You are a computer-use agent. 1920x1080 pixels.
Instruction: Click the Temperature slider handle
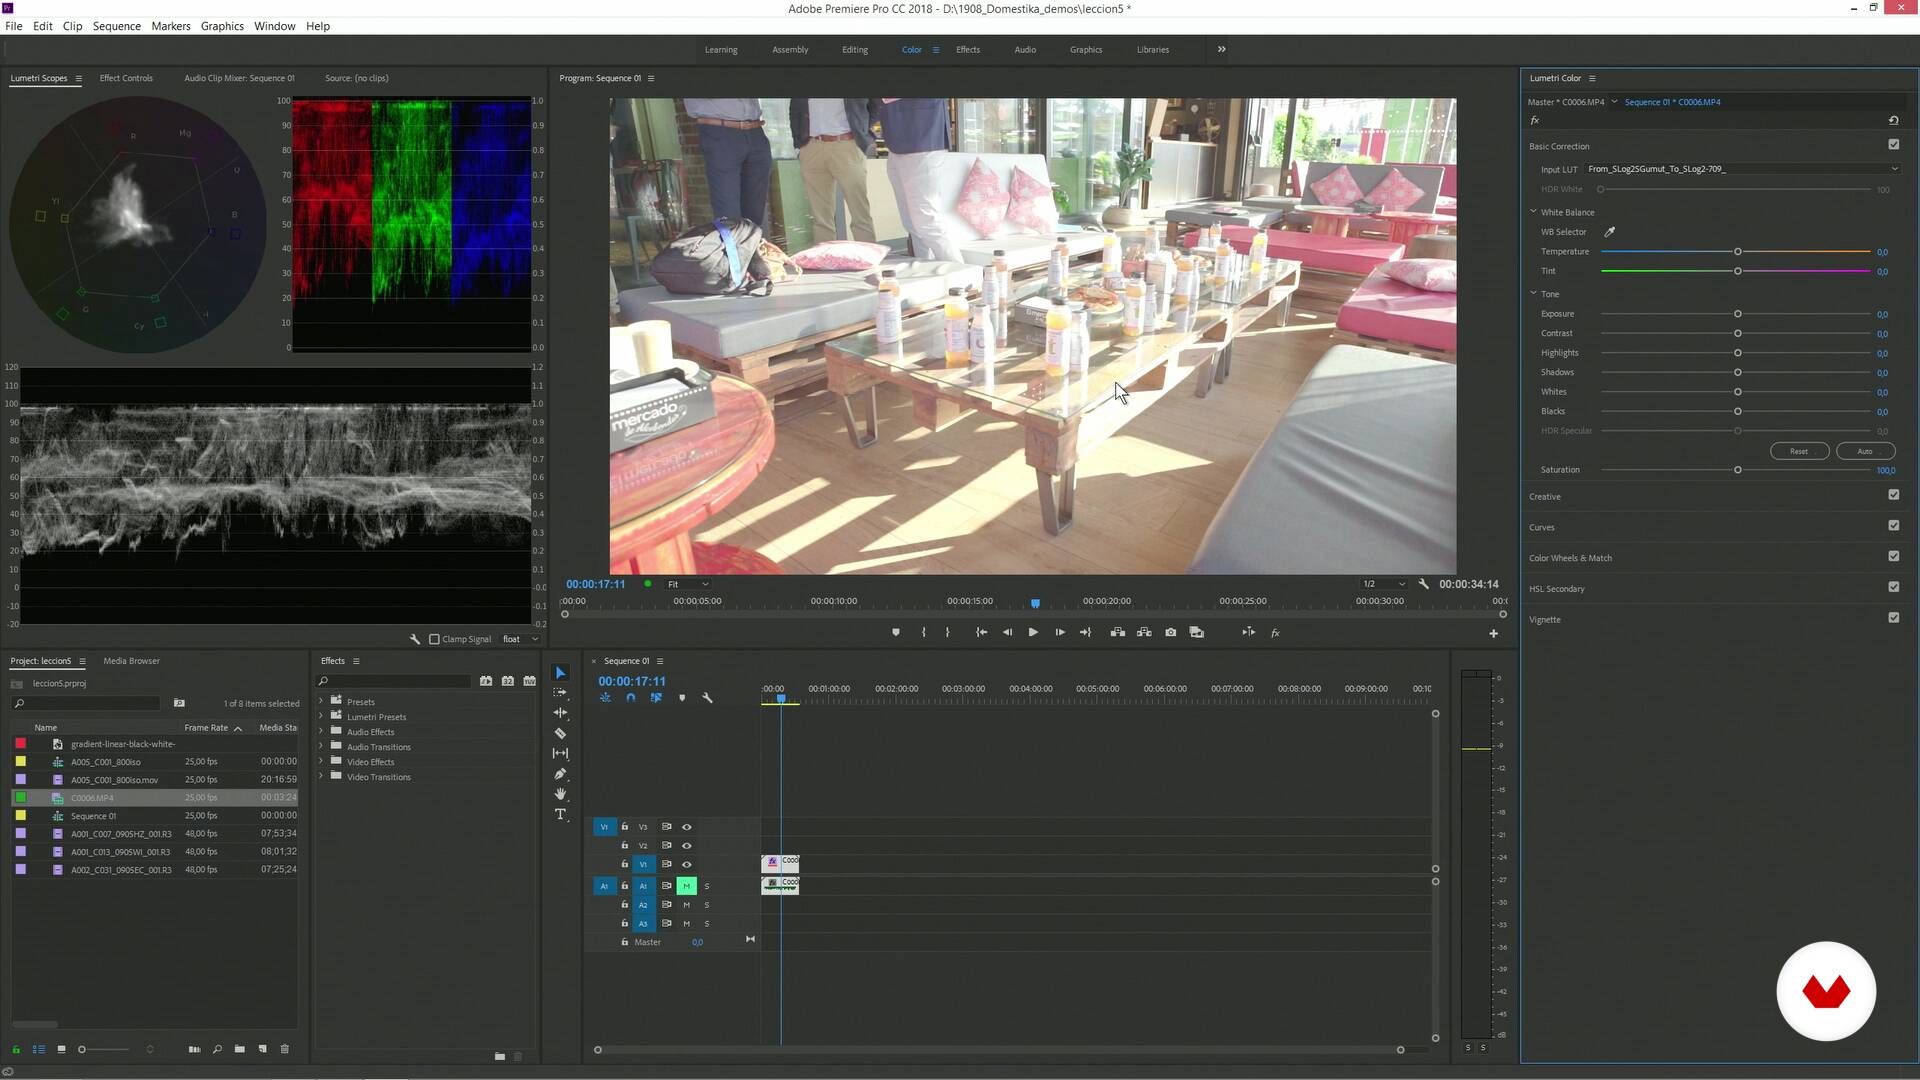point(1738,252)
